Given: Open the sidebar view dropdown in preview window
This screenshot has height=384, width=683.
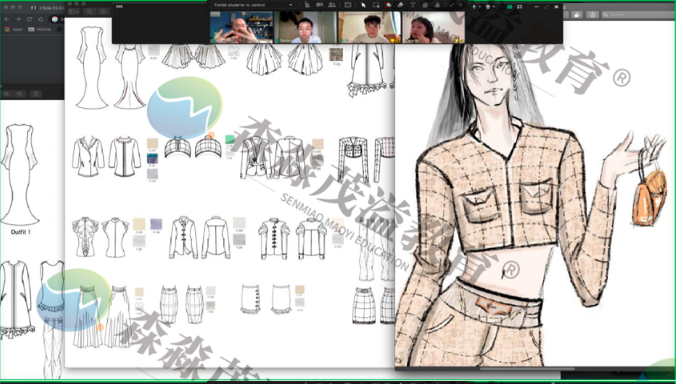Looking at the screenshot, I should coord(74,12).
